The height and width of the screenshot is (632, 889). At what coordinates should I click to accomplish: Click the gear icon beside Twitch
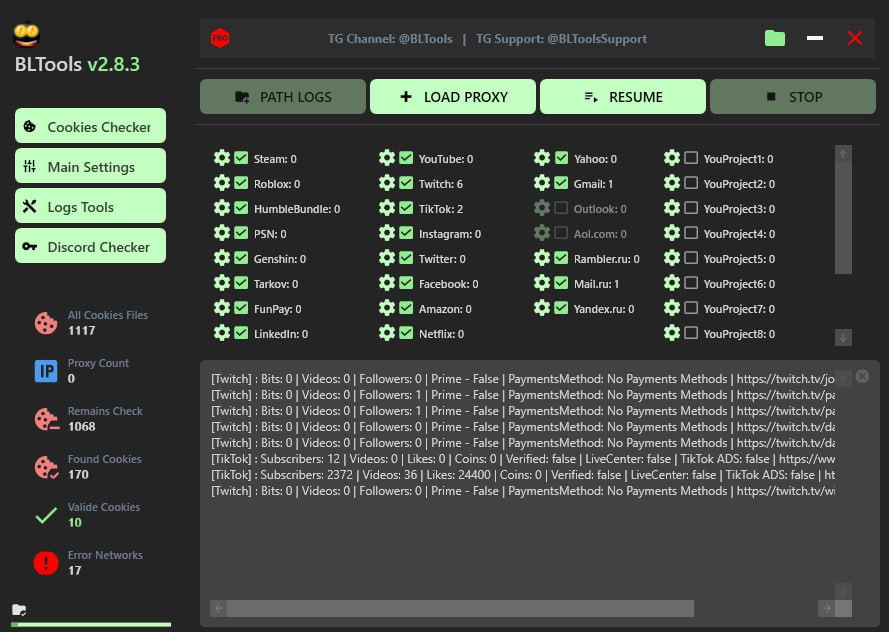point(386,183)
